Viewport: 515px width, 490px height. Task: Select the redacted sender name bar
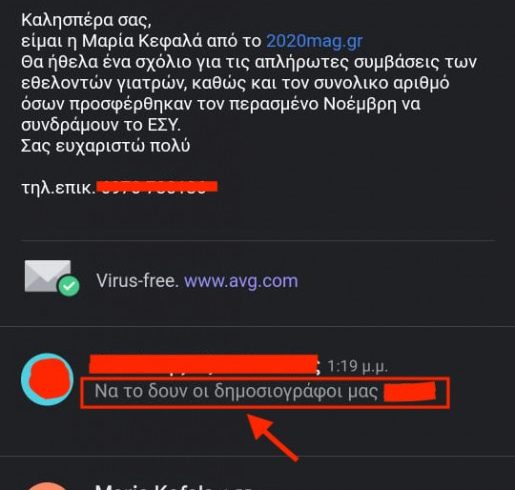coord(204,364)
